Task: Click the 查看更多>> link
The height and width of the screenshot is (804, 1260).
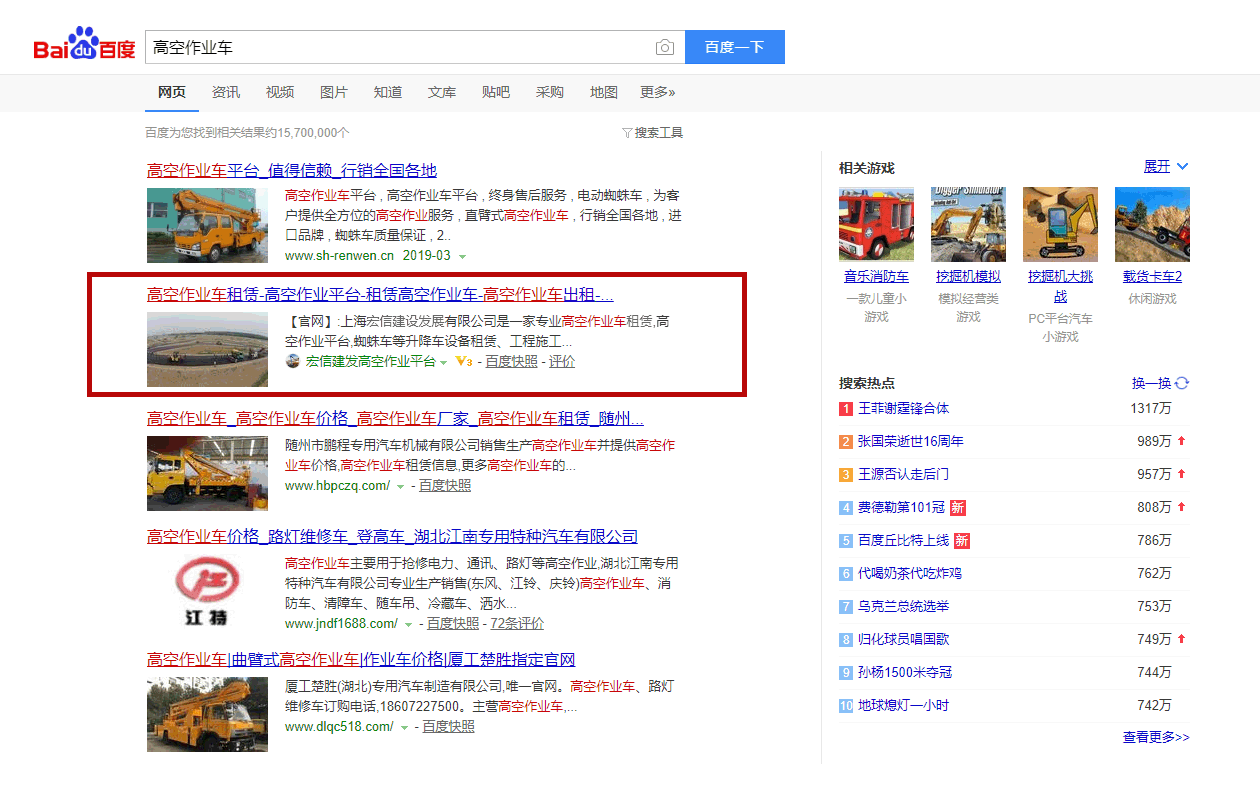Action: click(1156, 738)
